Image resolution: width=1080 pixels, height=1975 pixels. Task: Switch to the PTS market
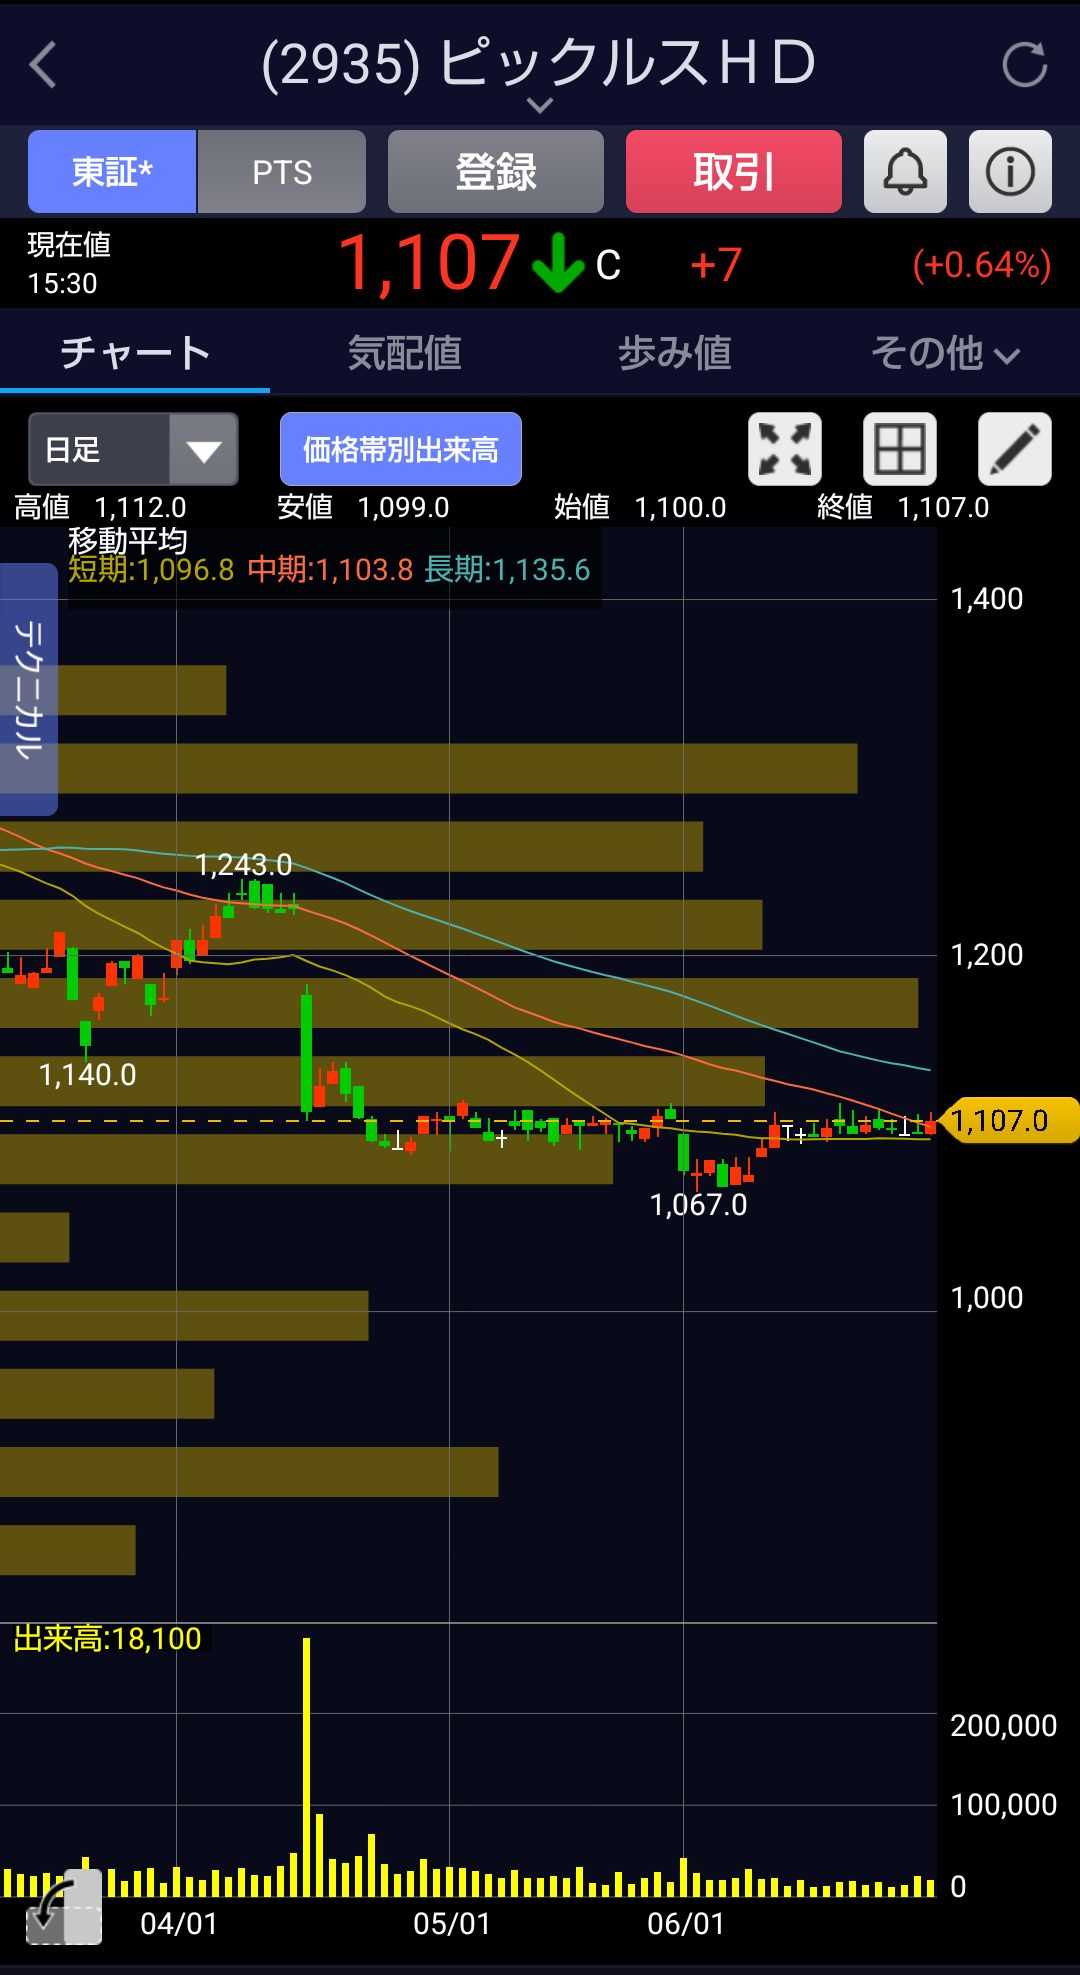[282, 172]
